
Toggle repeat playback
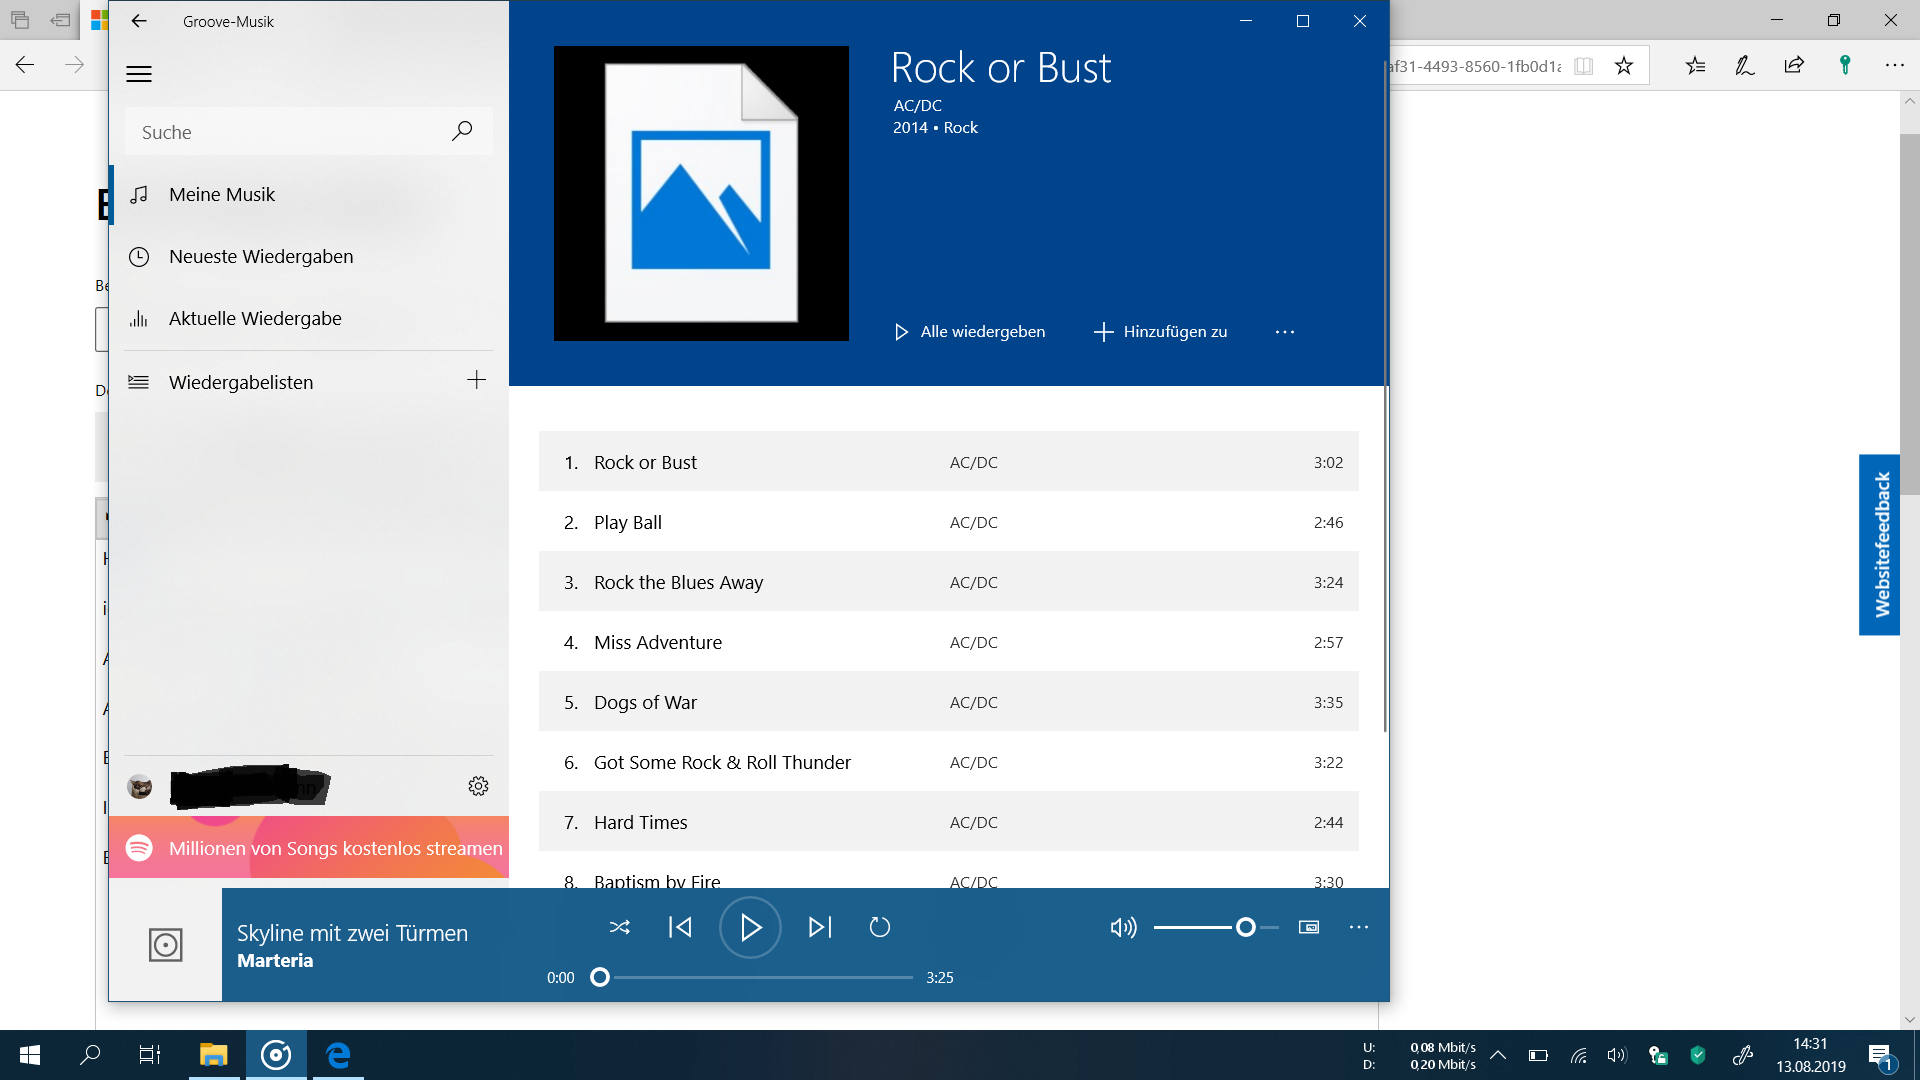tap(880, 927)
